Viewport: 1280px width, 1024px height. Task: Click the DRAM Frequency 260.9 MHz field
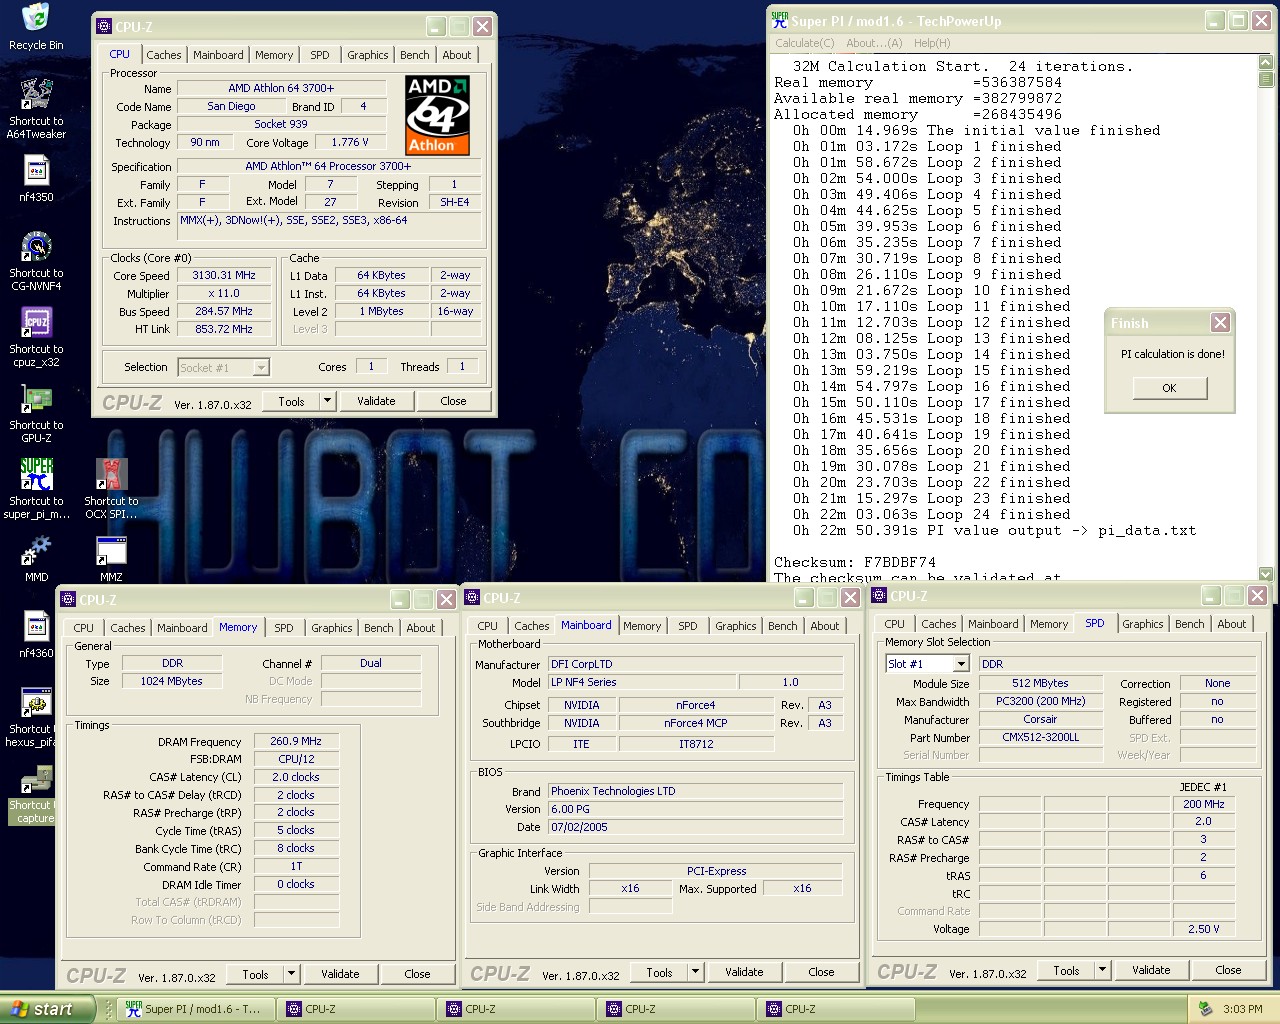[296, 741]
